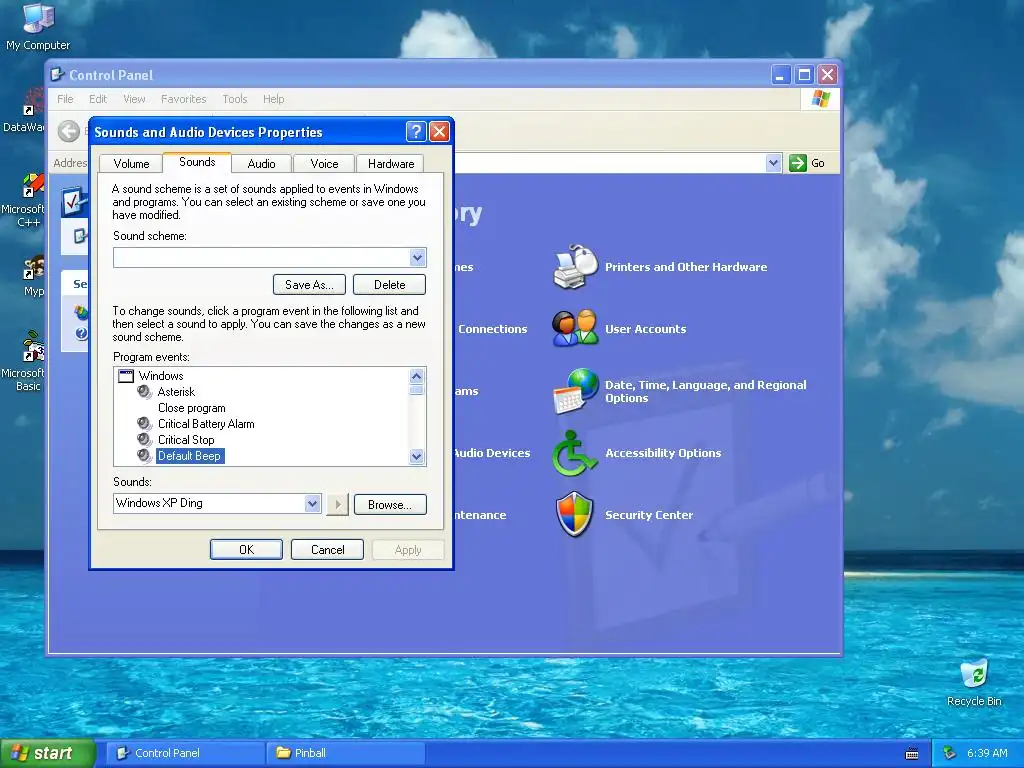1024x768 pixels.
Task: Open the File menu in Control Panel
Action: (65, 99)
